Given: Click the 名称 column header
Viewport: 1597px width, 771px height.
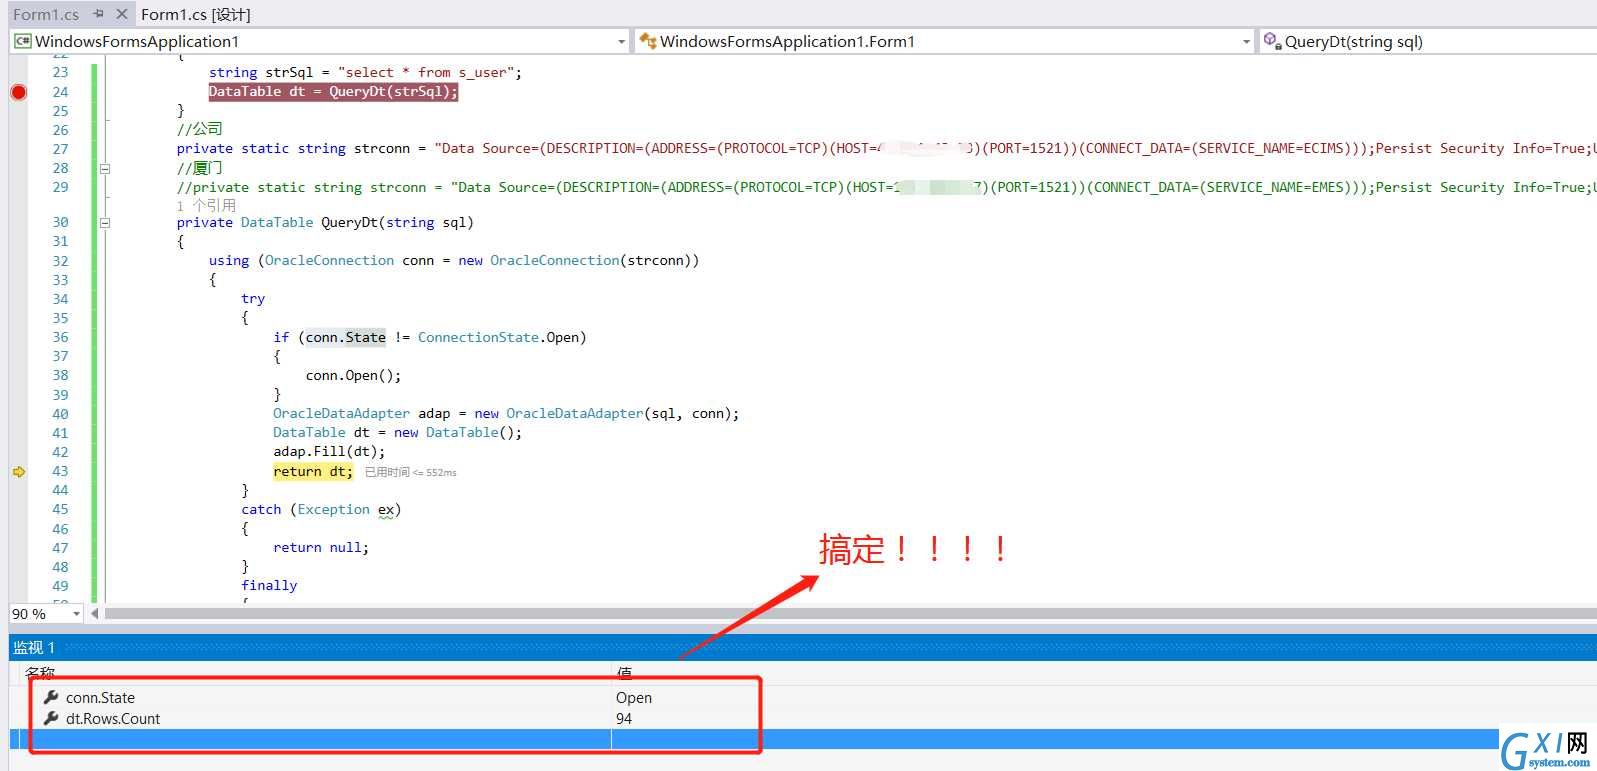Looking at the screenshot, I should [40, 673].
